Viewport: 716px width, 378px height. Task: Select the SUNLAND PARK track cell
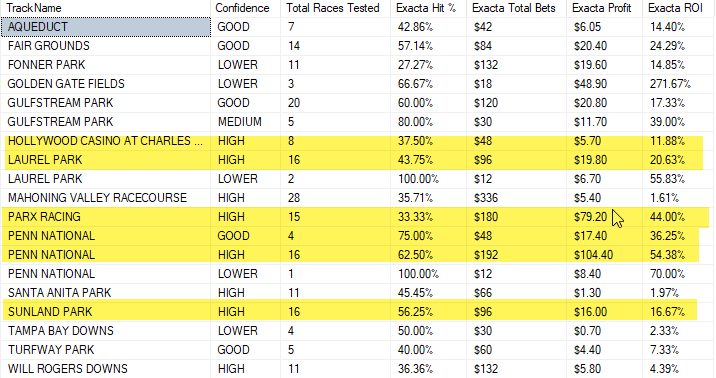point(105,312)
